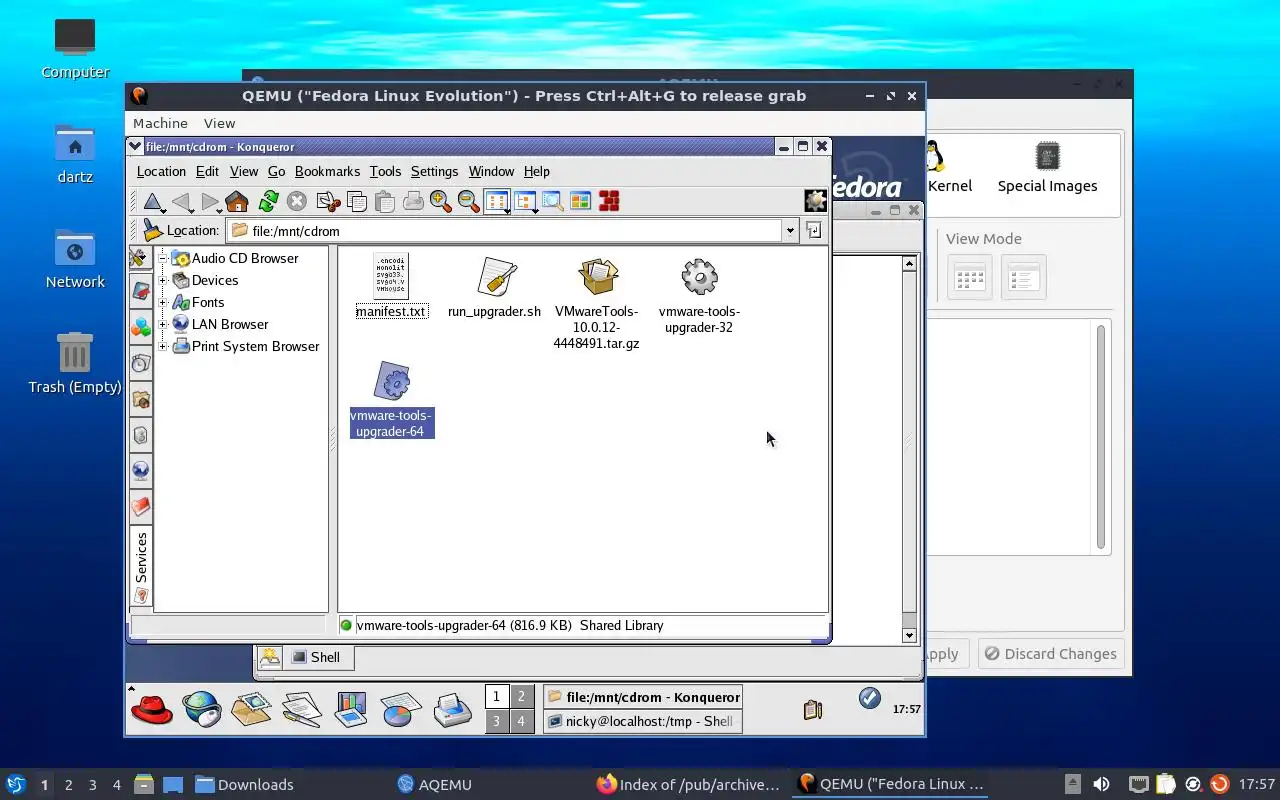Screen dimensions: 1280x800
Task: Go up one directory in Konqueror
Action: (153, 202)
